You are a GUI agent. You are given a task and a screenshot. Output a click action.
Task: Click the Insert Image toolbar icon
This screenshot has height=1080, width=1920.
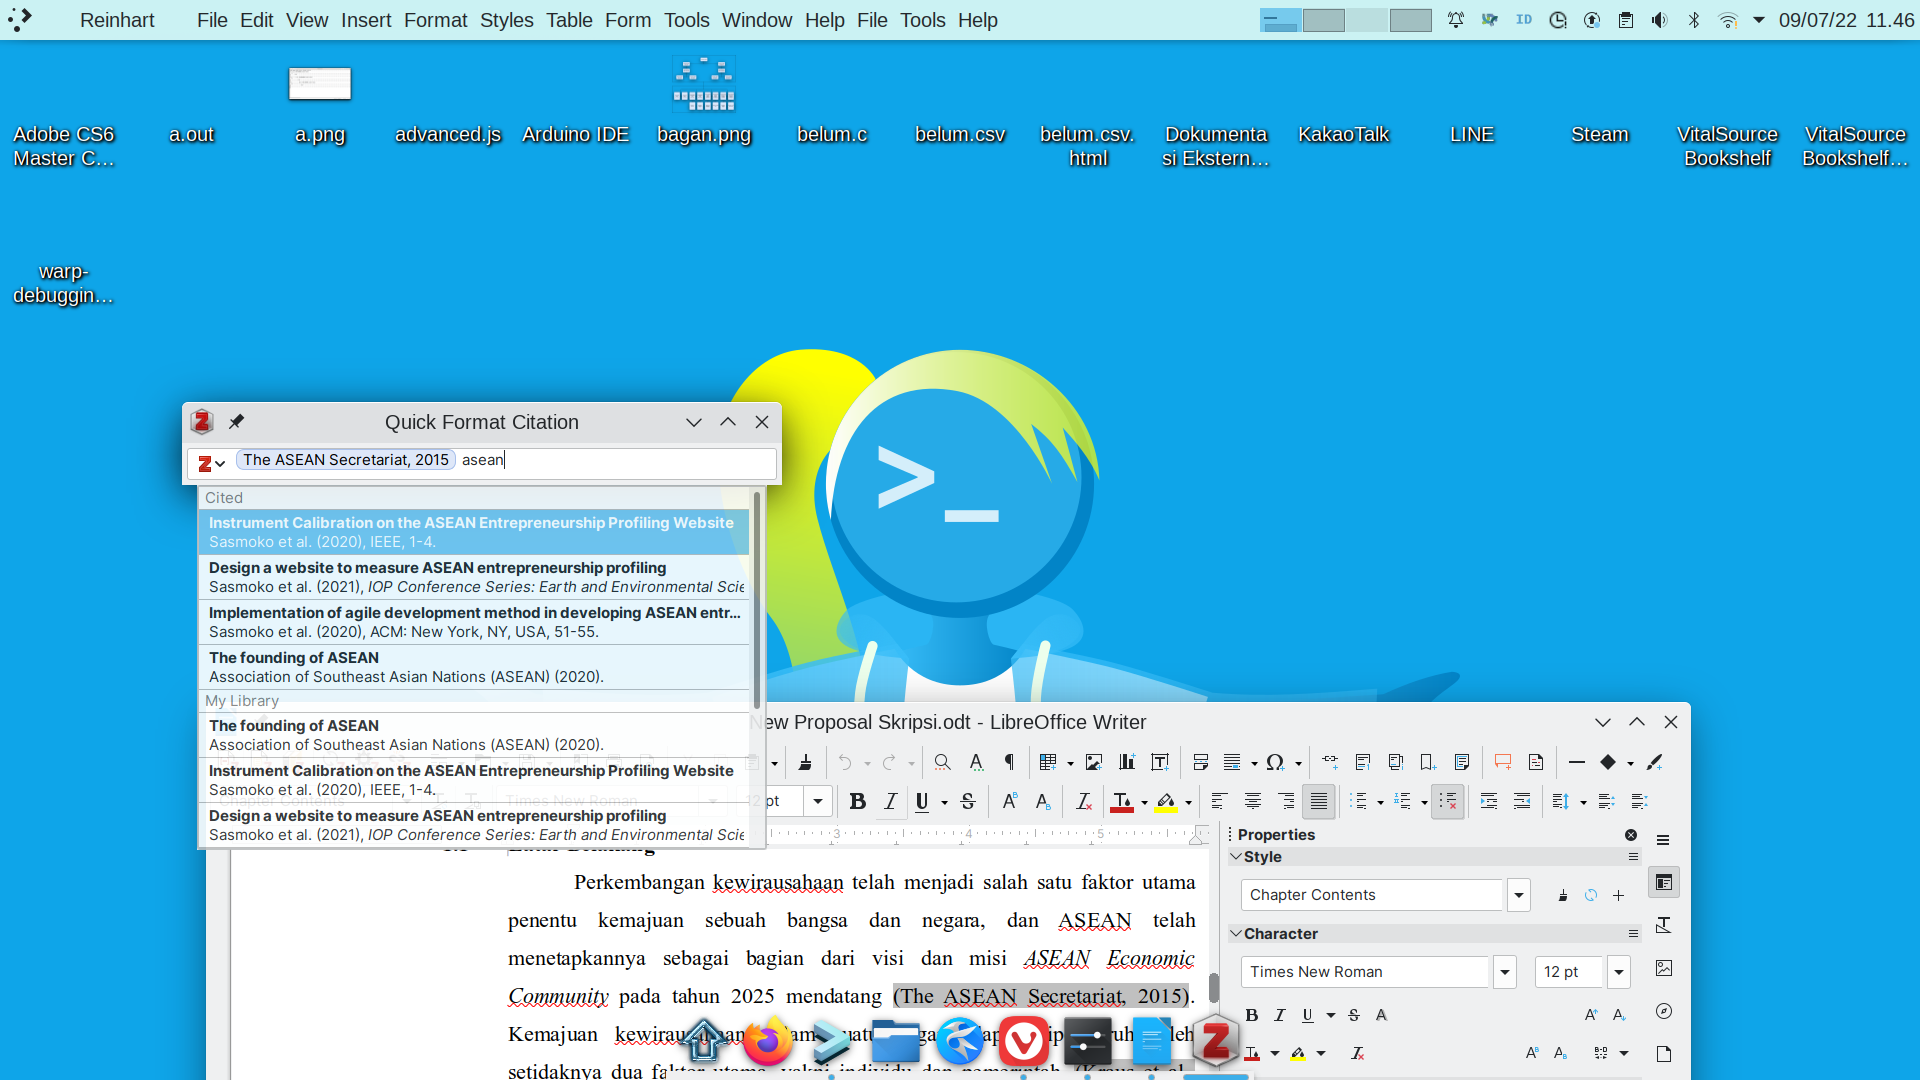pos(1093,763)
